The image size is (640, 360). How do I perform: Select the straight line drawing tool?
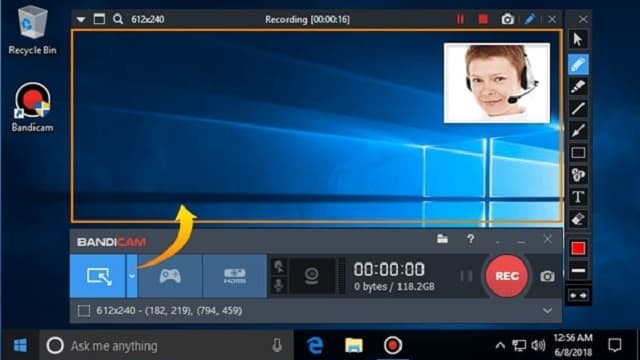pyautogui.click(x=578, y=109)
